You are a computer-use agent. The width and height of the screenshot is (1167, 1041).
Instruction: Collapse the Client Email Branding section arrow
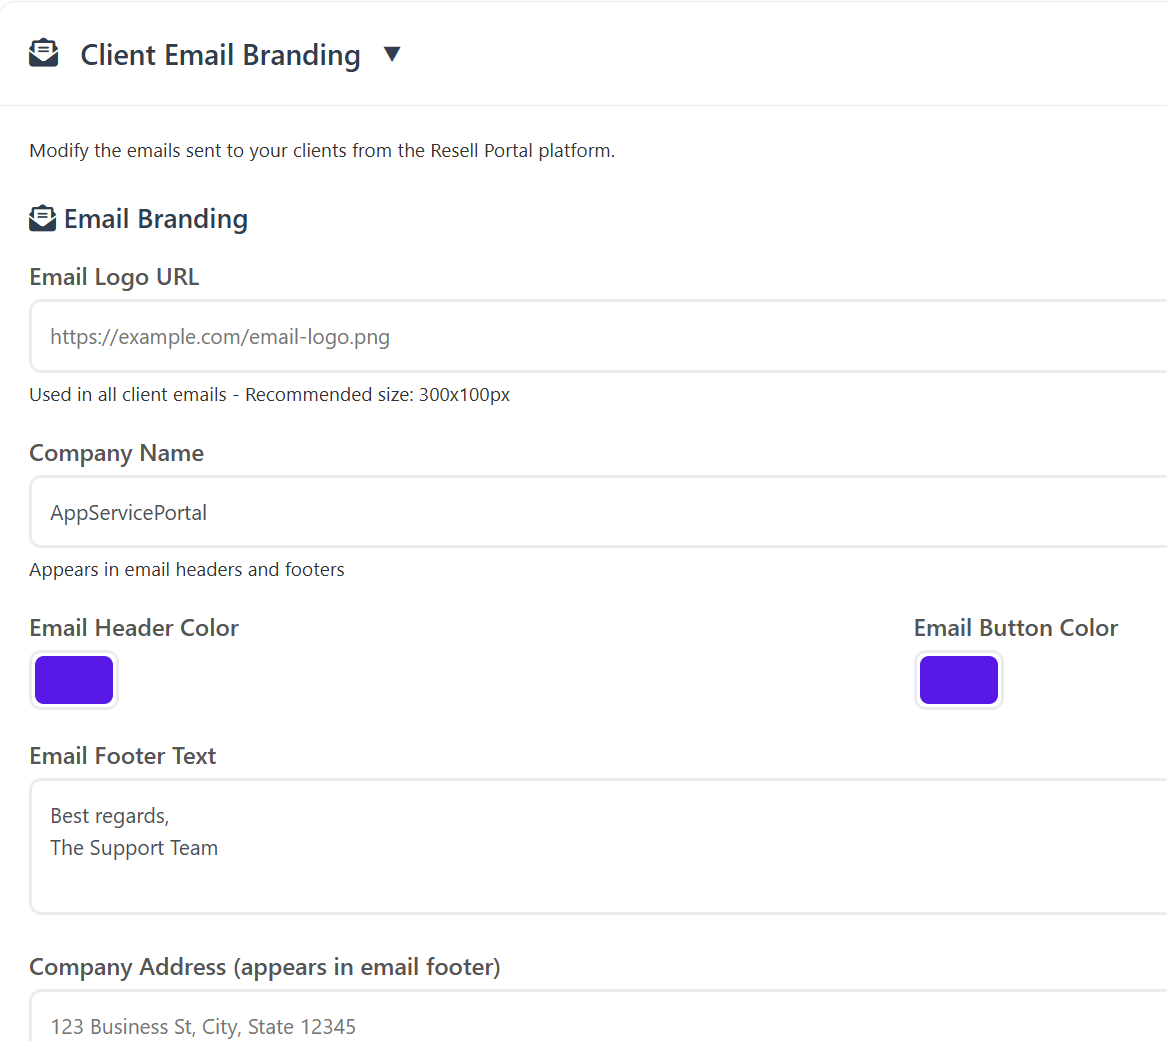point(392,54)
